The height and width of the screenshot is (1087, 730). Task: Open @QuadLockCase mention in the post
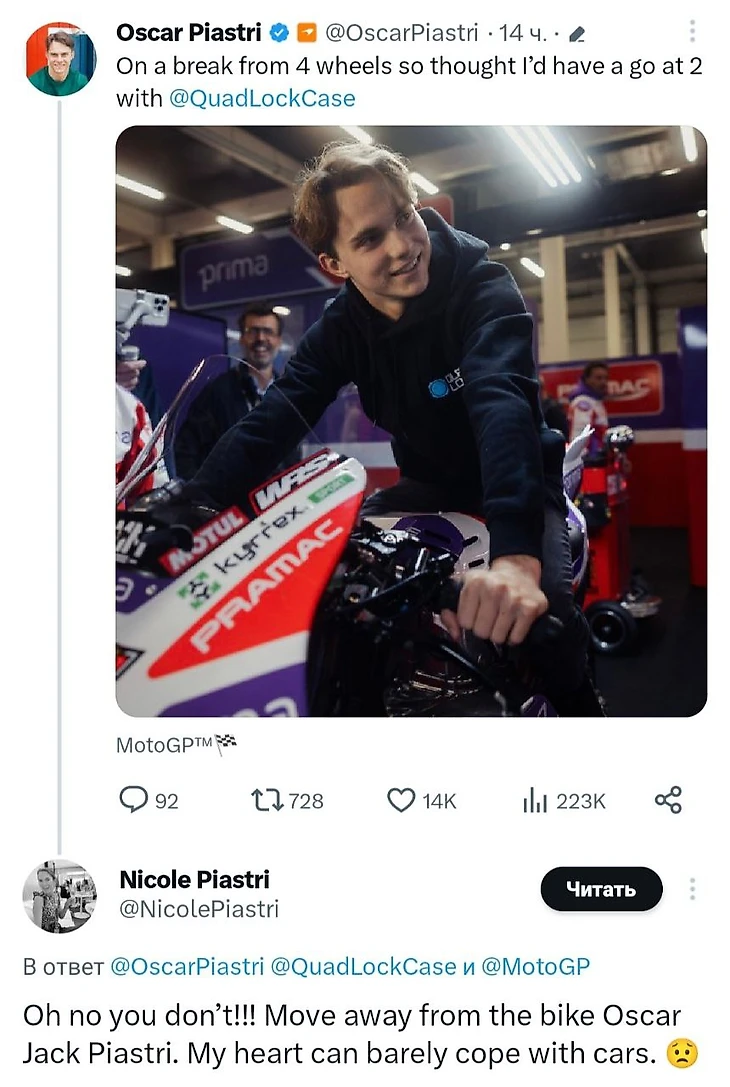point(262,98)
